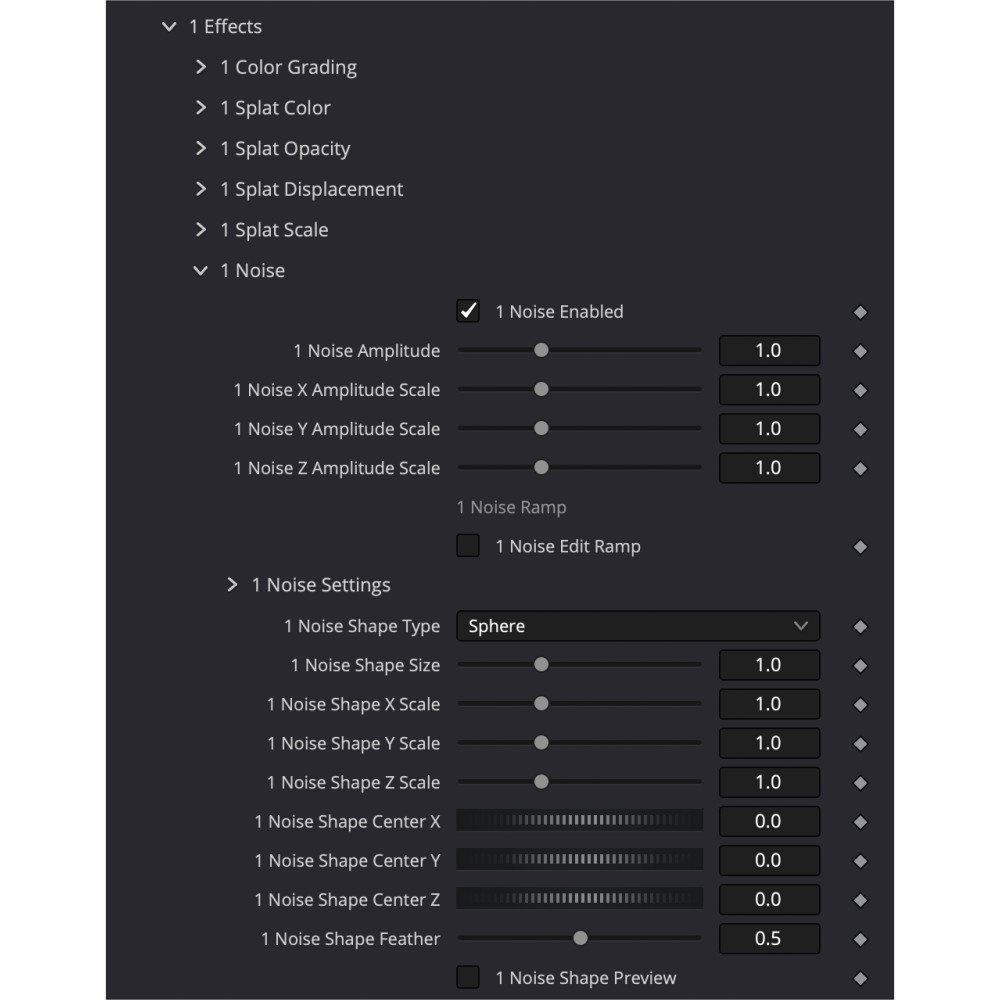
Task: Click the Noise X Amplitude Scale value field
Action: click(x=769, y=390)
